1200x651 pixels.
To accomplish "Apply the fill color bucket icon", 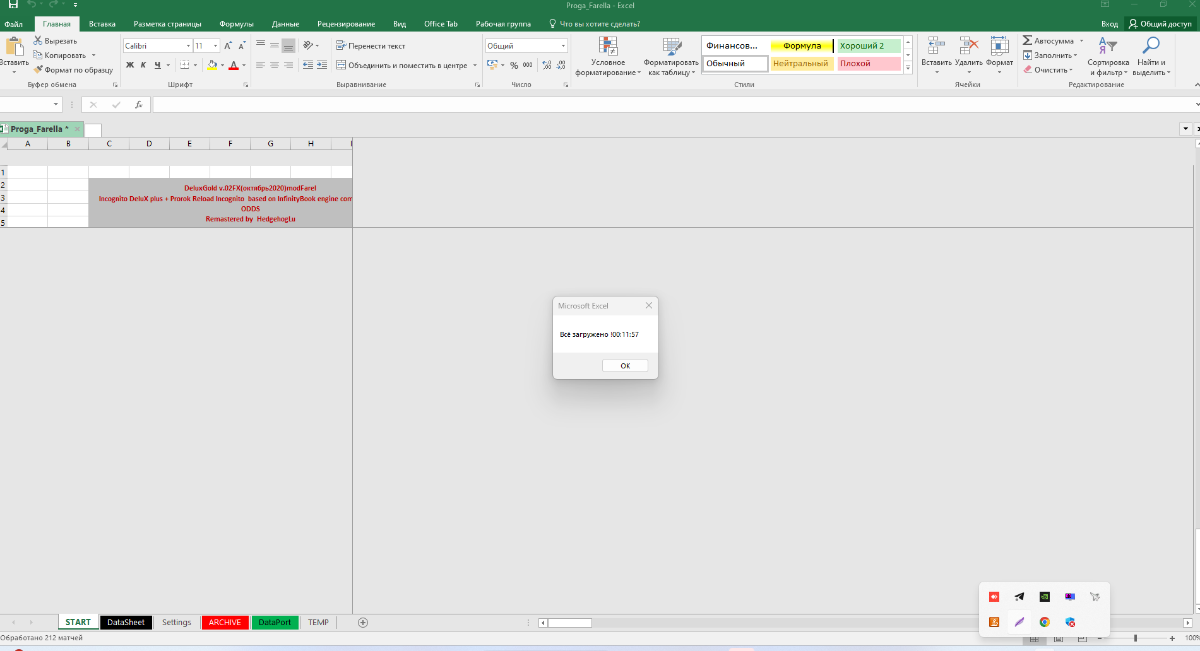I will click(x=212, y=65).
